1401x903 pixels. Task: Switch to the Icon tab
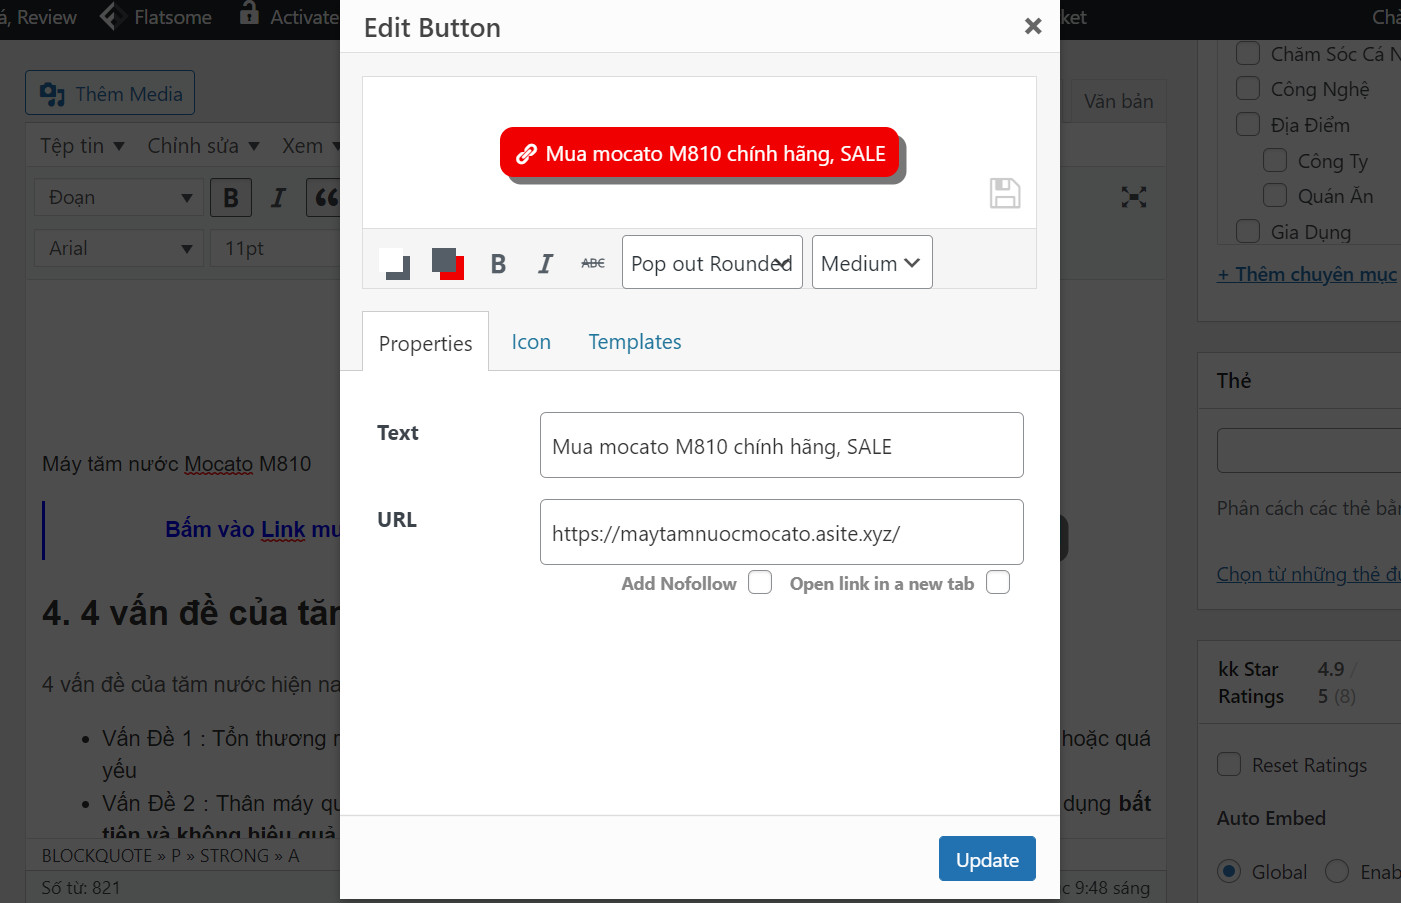(531, 342)
